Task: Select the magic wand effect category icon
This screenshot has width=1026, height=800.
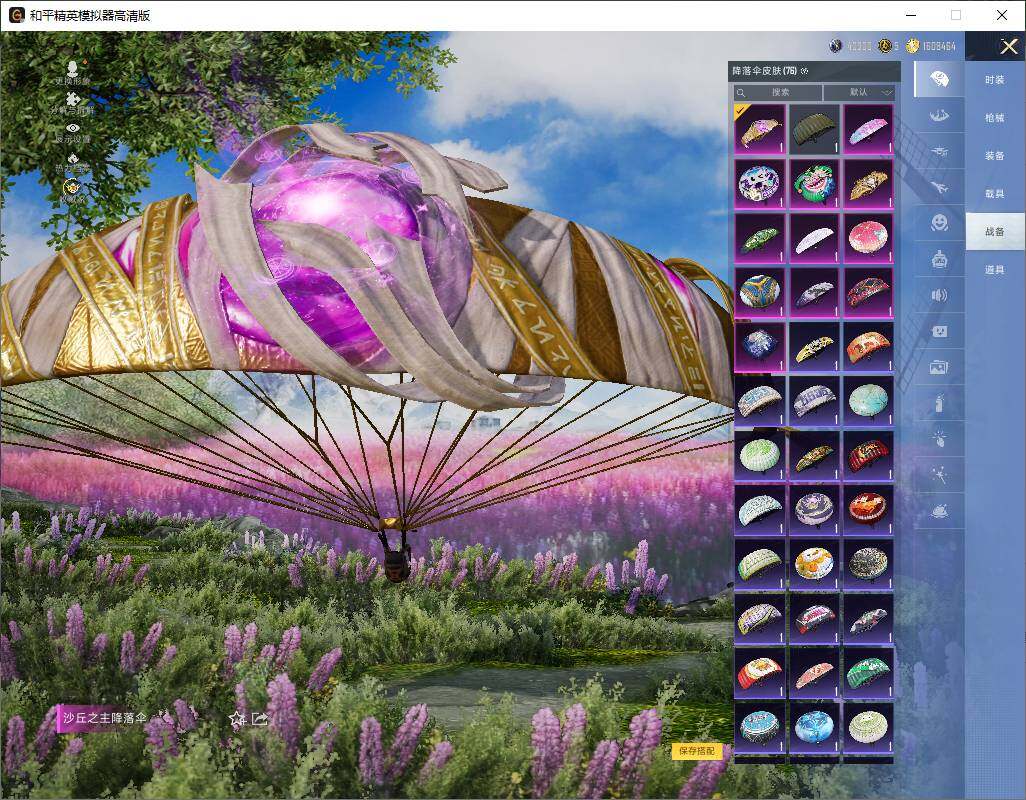Action: [939, 475]
